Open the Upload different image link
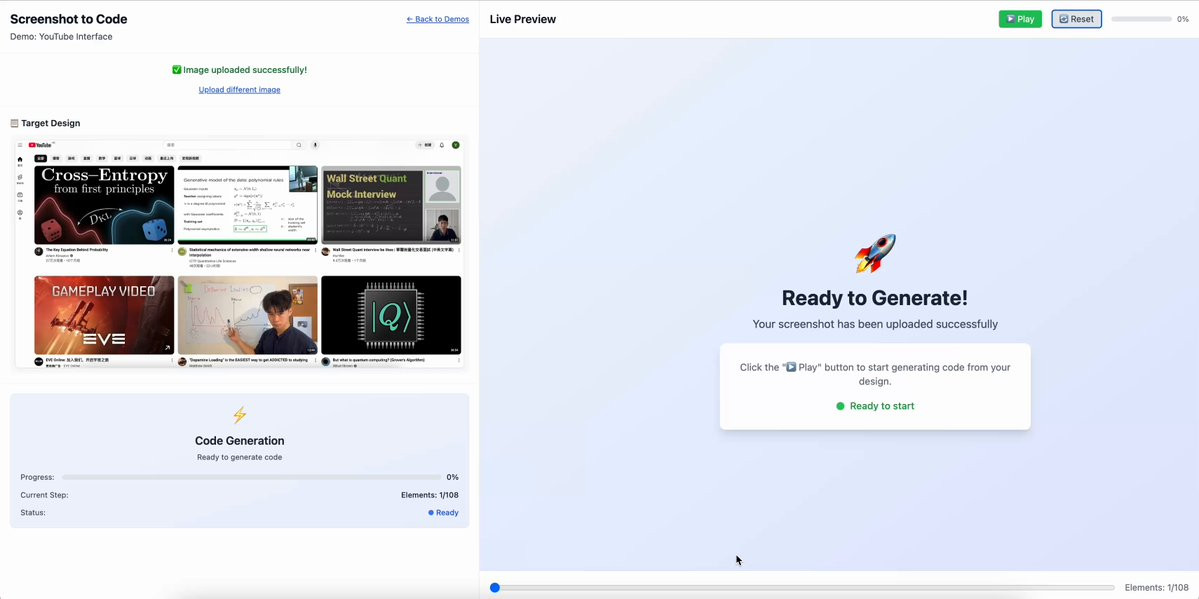Image resolution: width=1199 pixels, height=599 pixels. pos(239,90)
